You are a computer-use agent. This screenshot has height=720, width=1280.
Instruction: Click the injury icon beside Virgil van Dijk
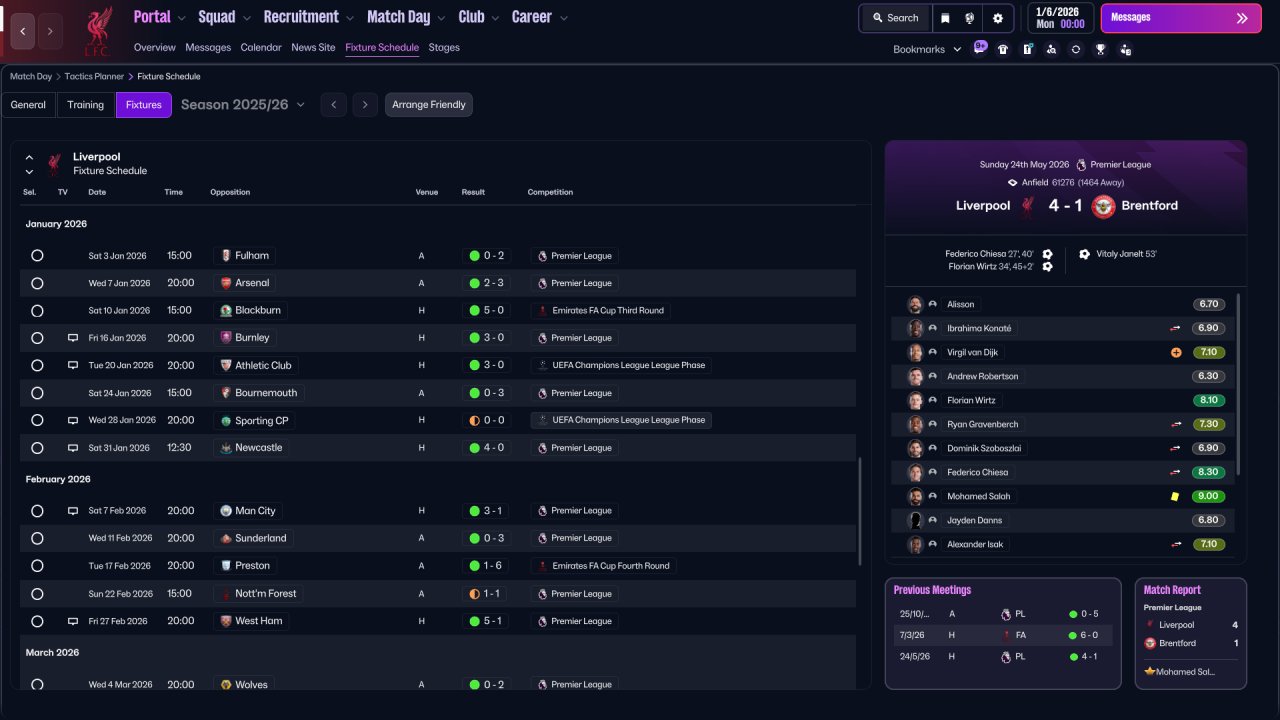click(1176, 353)
